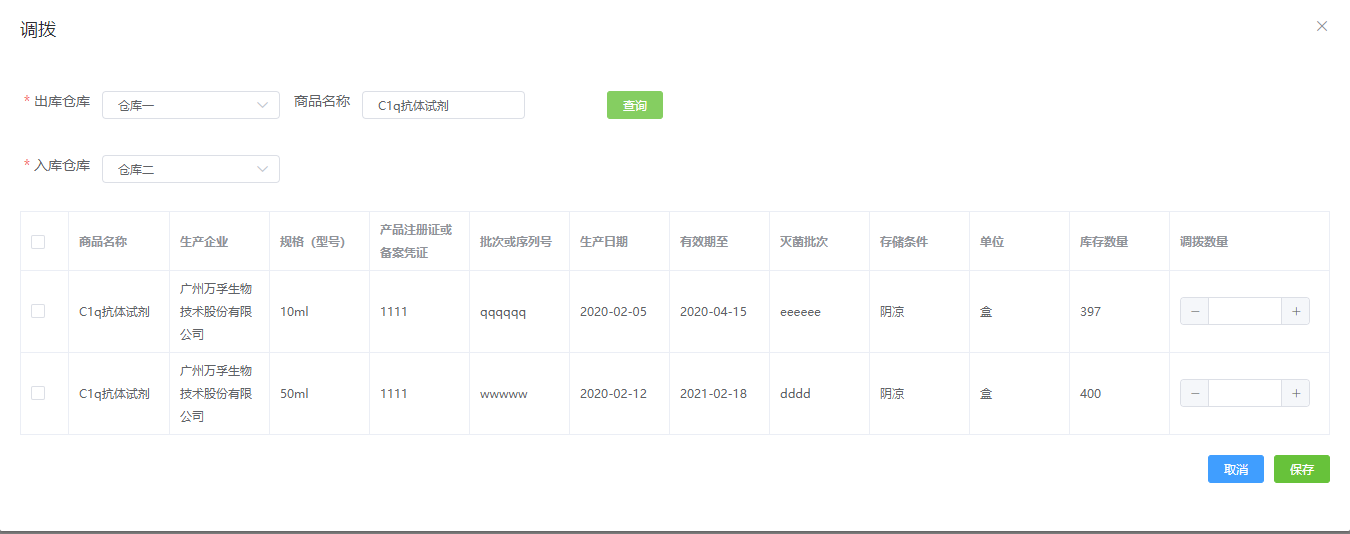Click the 库存数量 column header
The image size is (1350, 534).
click(x=1104, y=242)
